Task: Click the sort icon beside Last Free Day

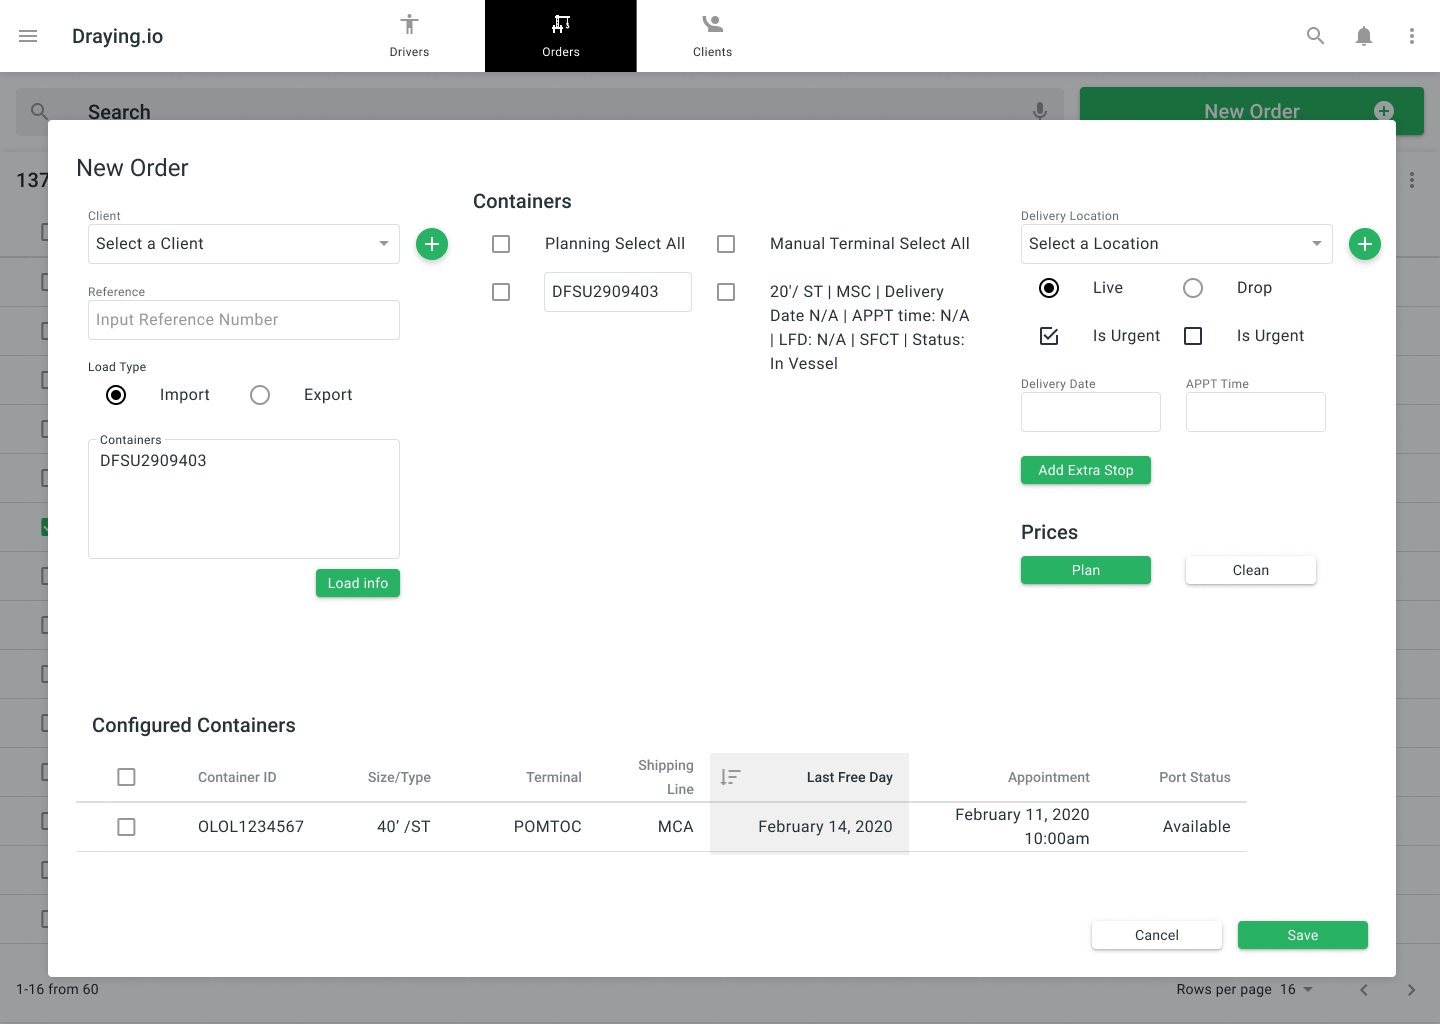Action: pos(730,777)
